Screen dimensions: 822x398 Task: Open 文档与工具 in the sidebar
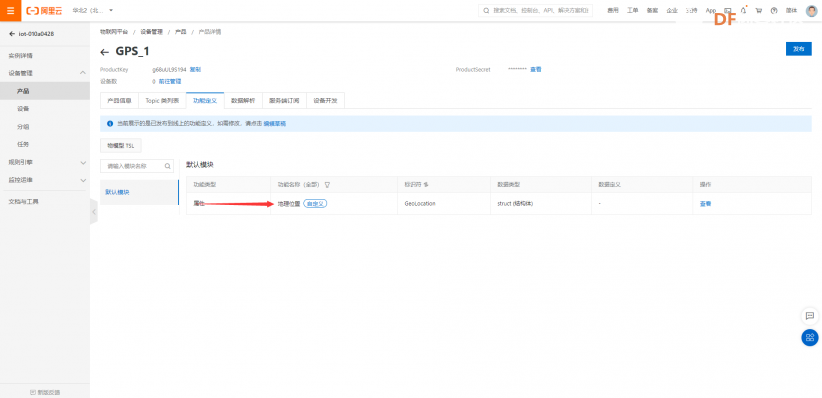click(24, 202)
